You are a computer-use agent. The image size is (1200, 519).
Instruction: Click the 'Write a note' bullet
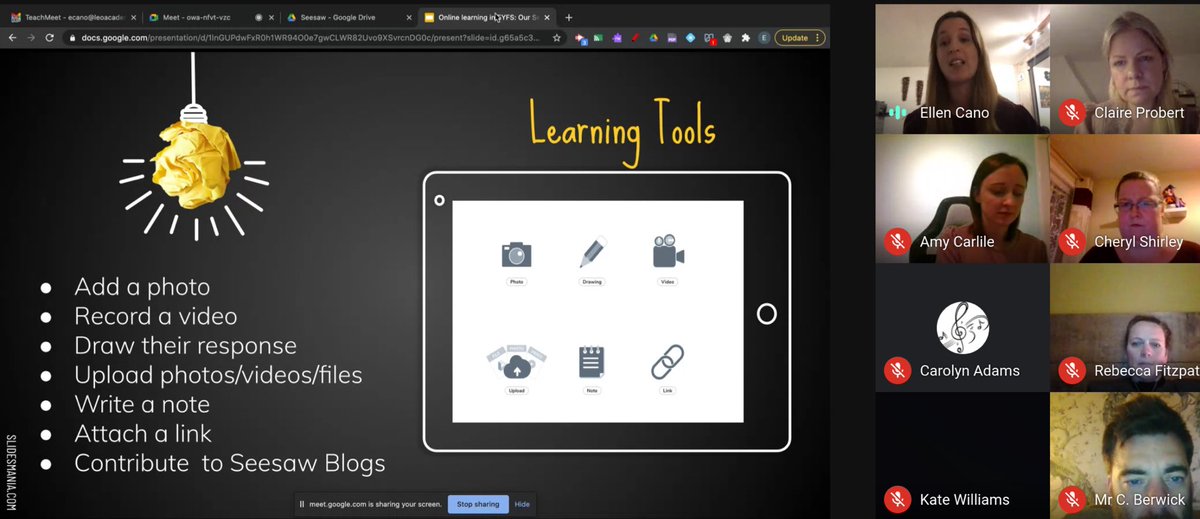(142, 405)
